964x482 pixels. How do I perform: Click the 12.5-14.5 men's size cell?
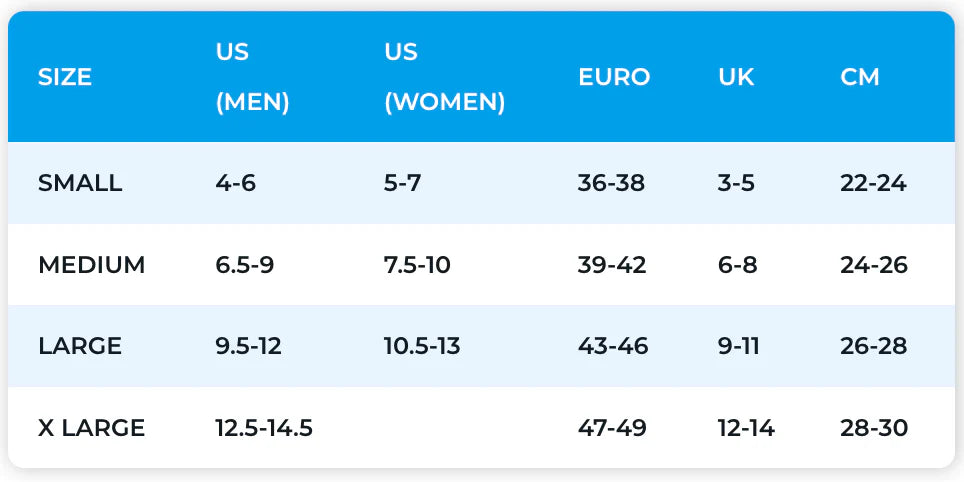[264, 428]
